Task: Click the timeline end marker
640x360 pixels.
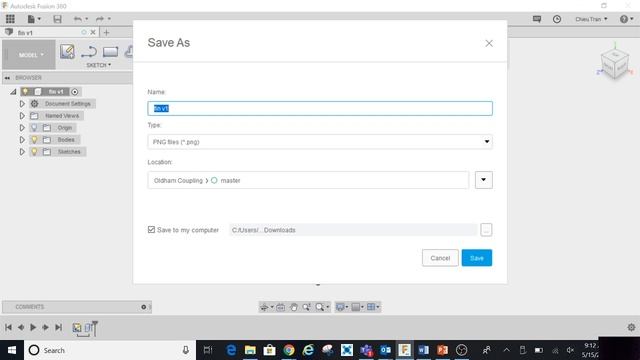Action: (95, 328)
